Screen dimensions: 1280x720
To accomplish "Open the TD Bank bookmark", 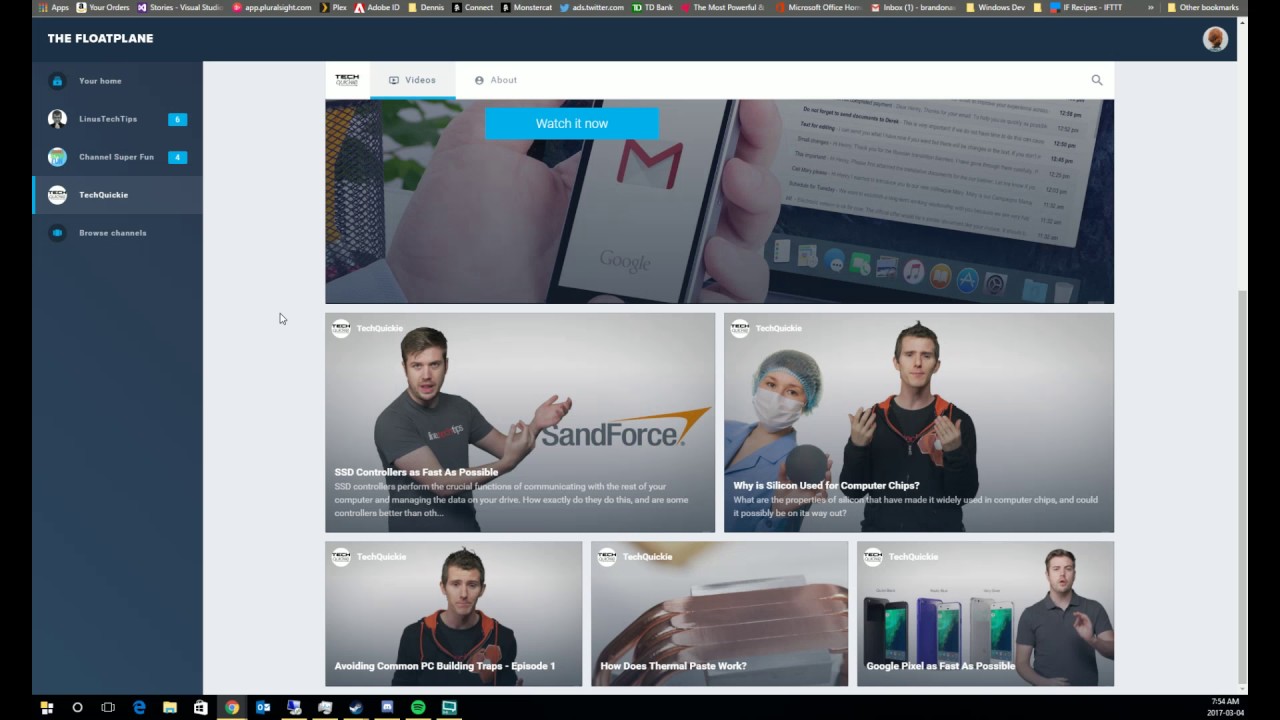I will click(x=652, y=7).
